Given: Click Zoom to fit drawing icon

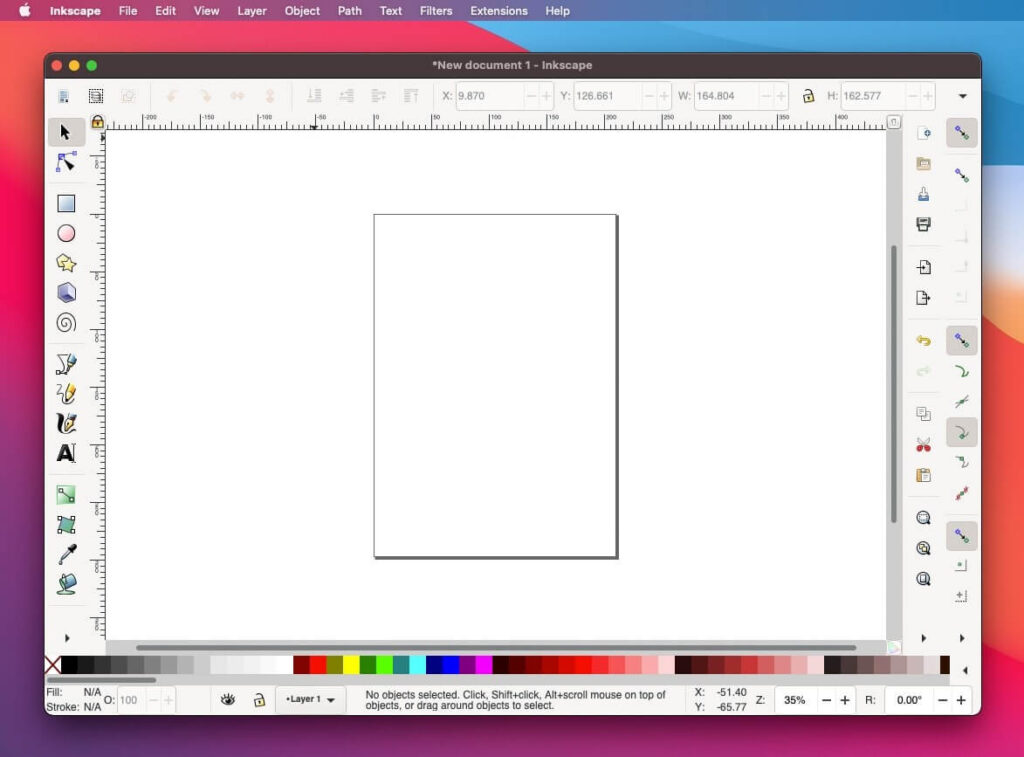Looking at the screenshot, I should point(923,549).
